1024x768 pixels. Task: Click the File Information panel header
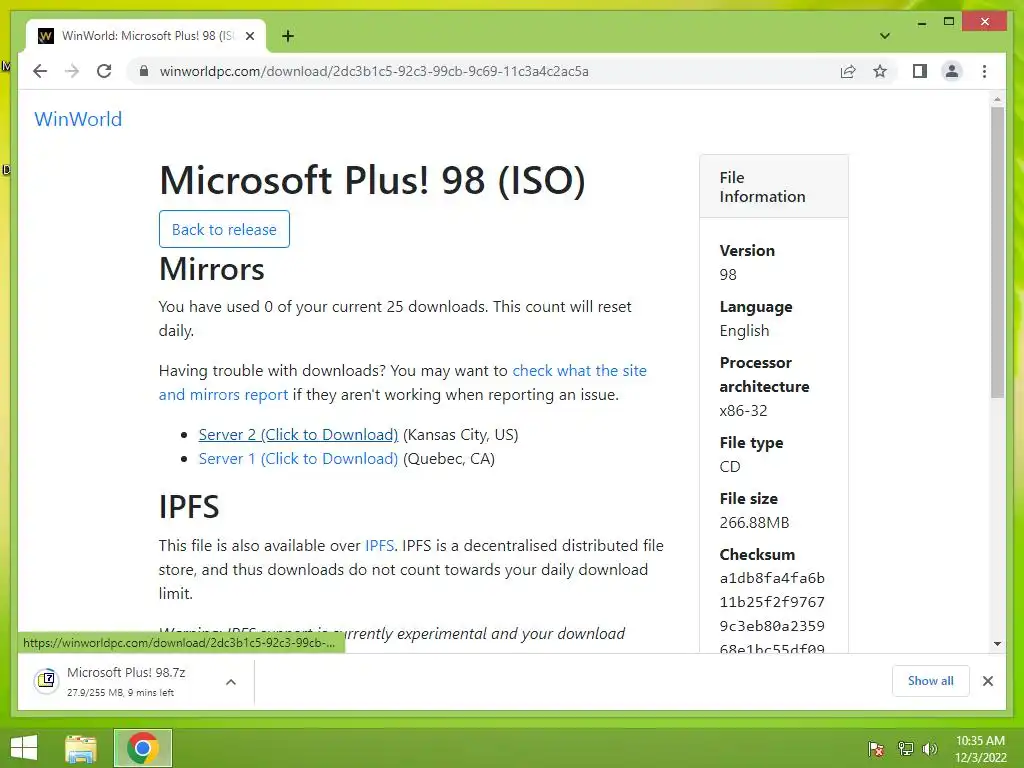(774, 187)
